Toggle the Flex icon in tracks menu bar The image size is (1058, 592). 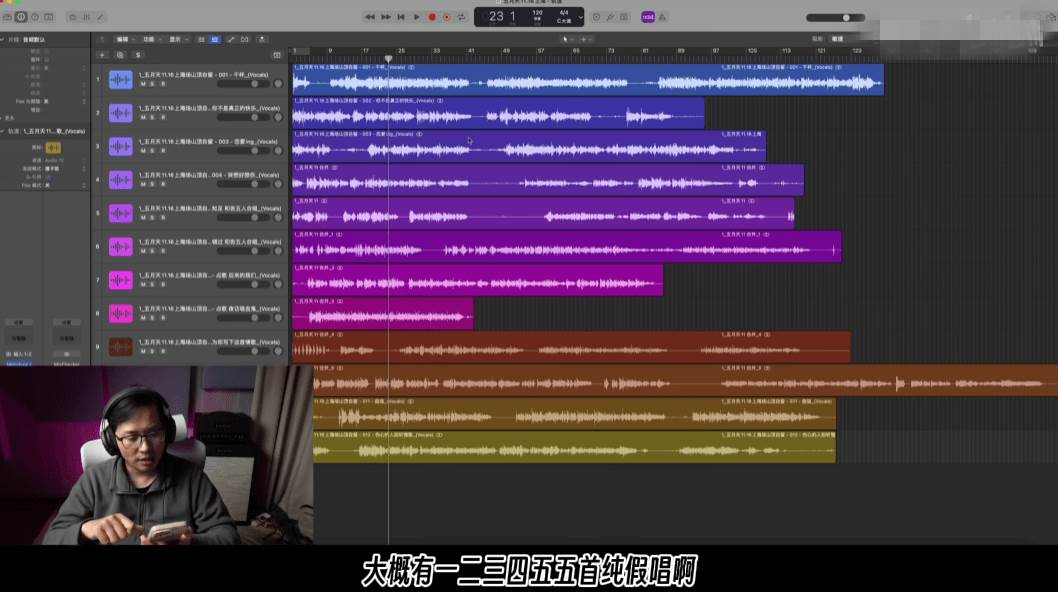[x=245, y=39]
